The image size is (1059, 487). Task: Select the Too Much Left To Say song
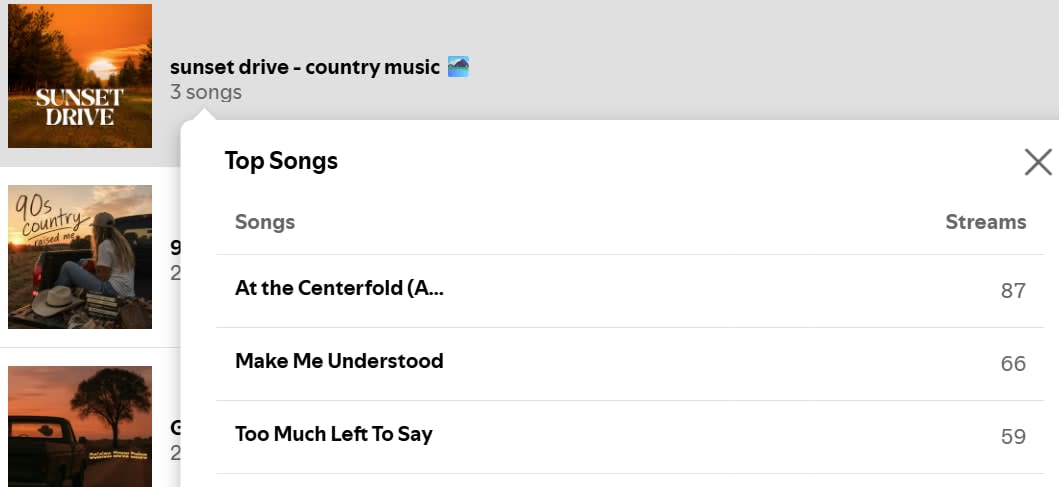tap(334, 434)
